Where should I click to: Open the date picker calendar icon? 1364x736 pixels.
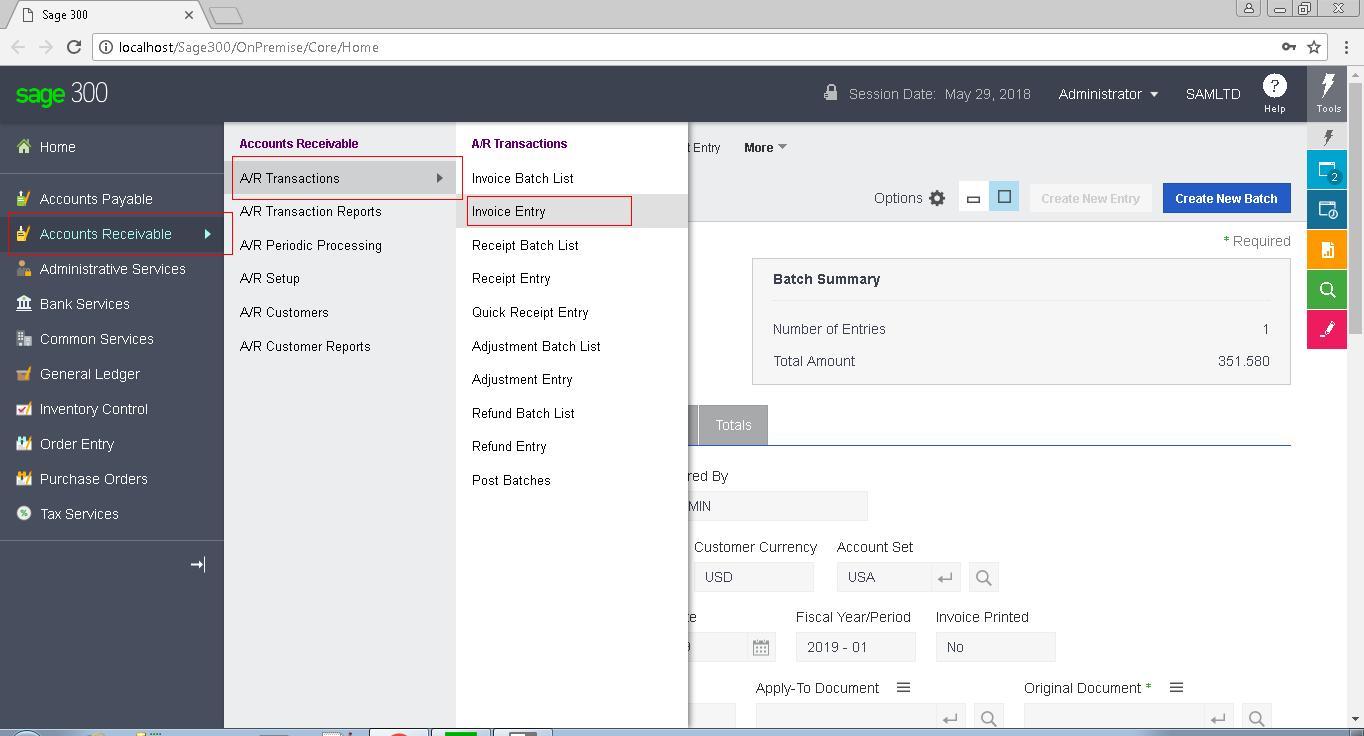760,647
